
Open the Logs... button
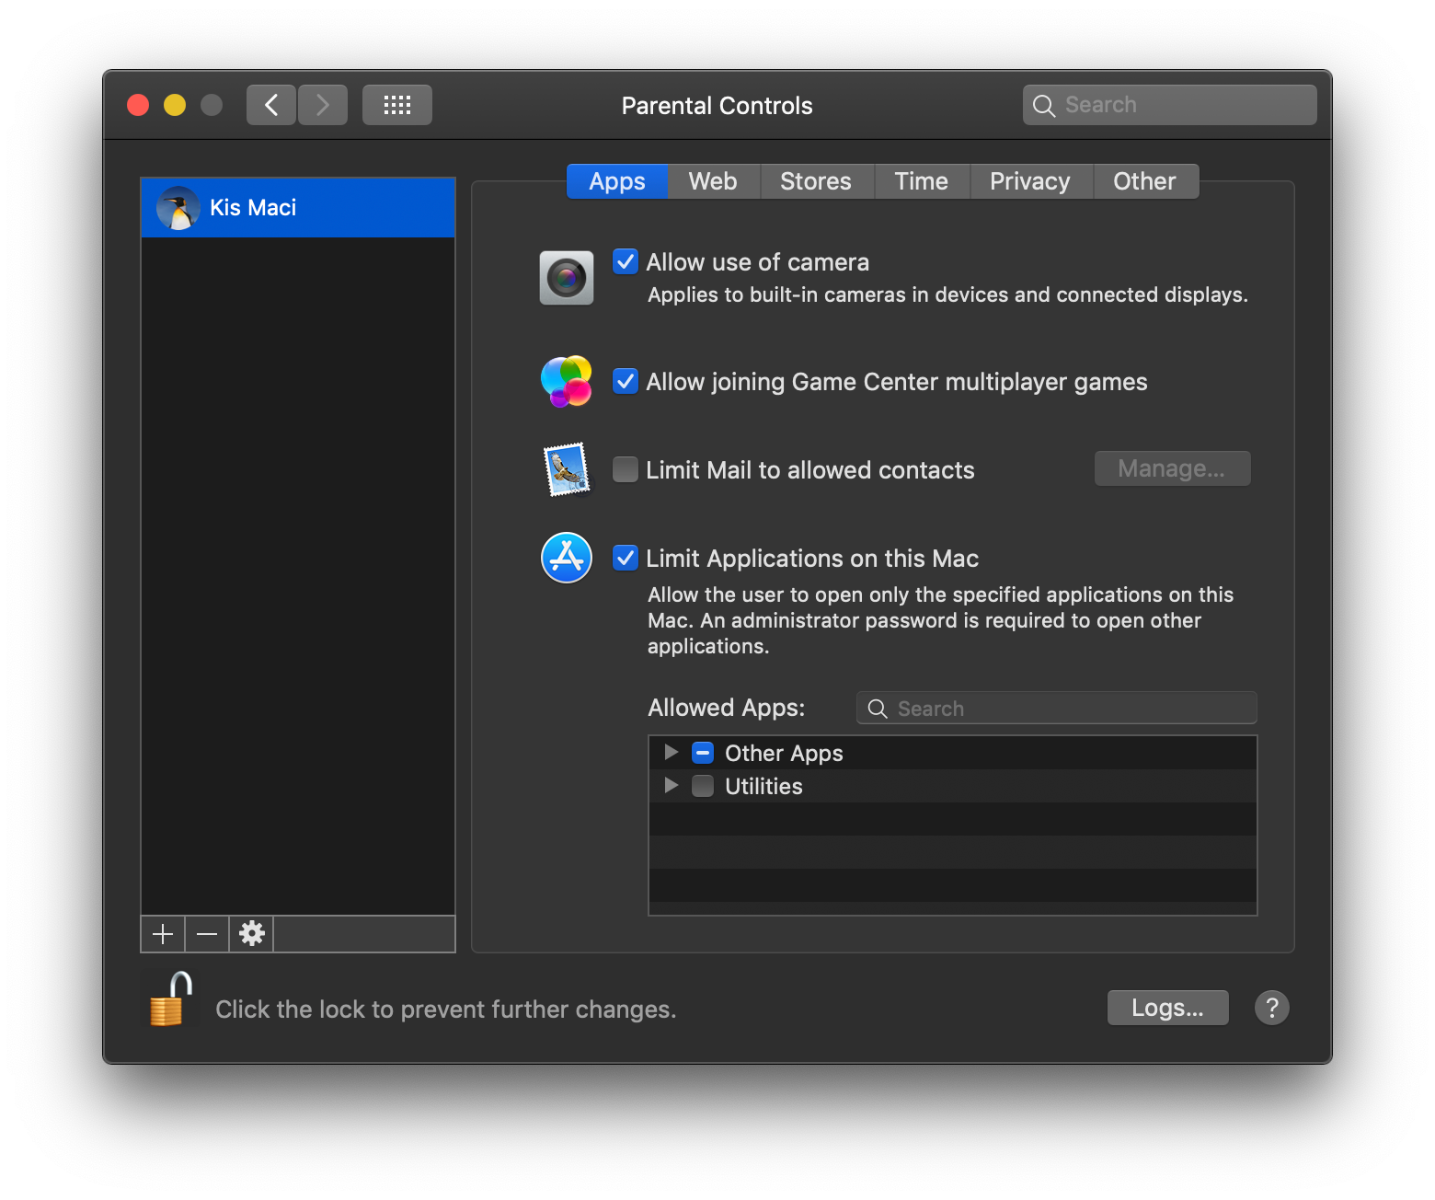[1167, 1008]
